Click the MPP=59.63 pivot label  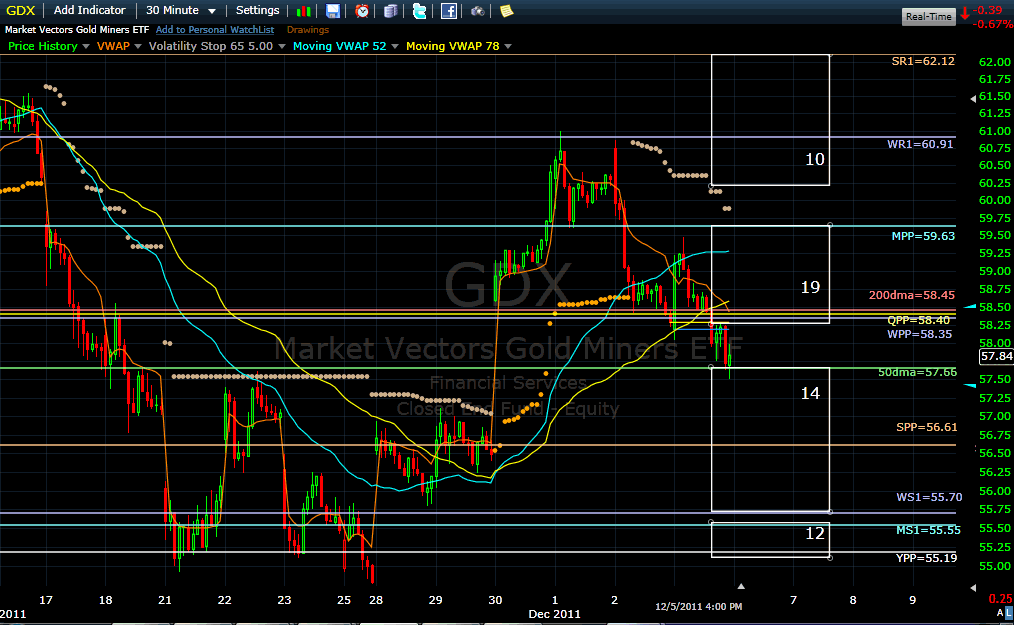pyautogui.click(x=923, y=236)
